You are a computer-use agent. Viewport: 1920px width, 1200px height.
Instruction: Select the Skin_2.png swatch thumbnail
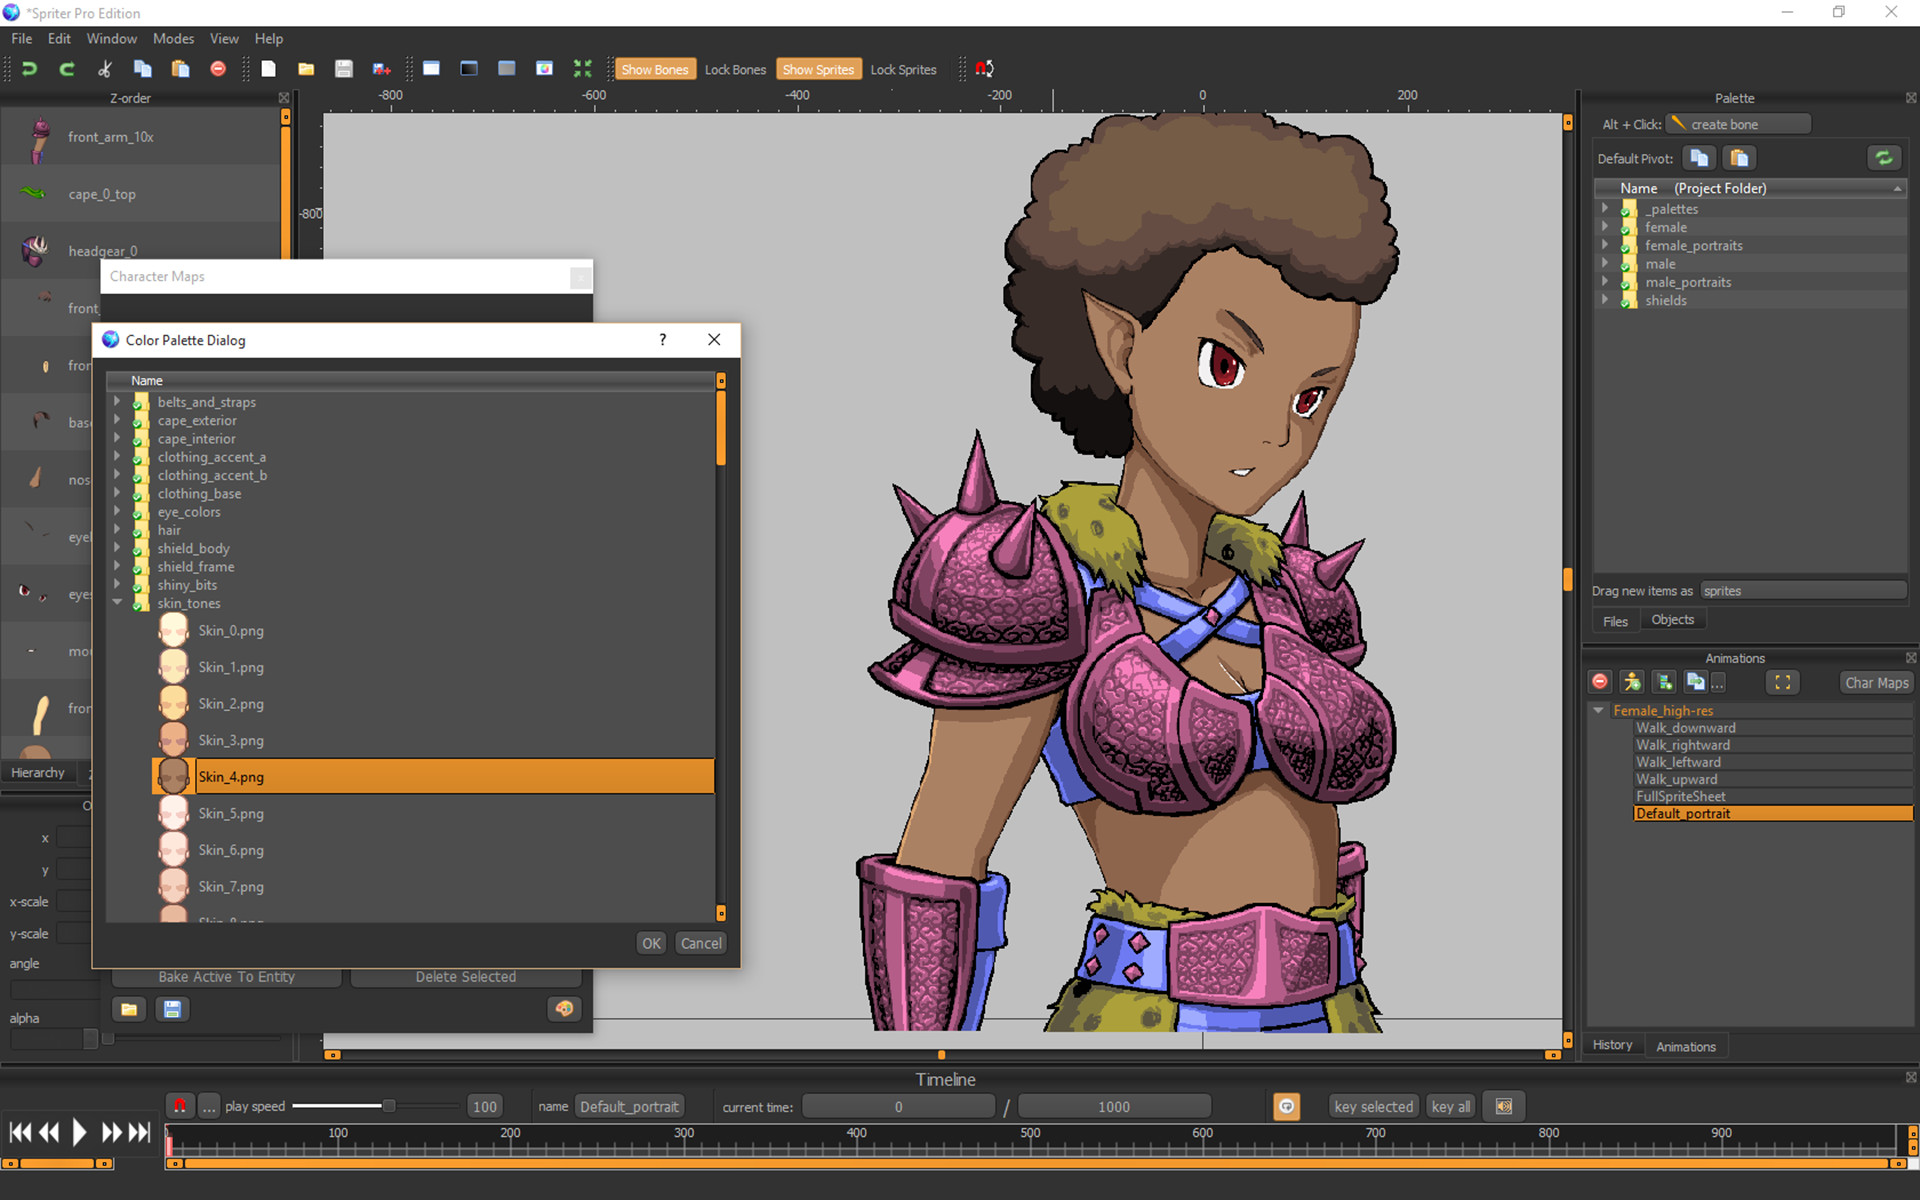172,703
